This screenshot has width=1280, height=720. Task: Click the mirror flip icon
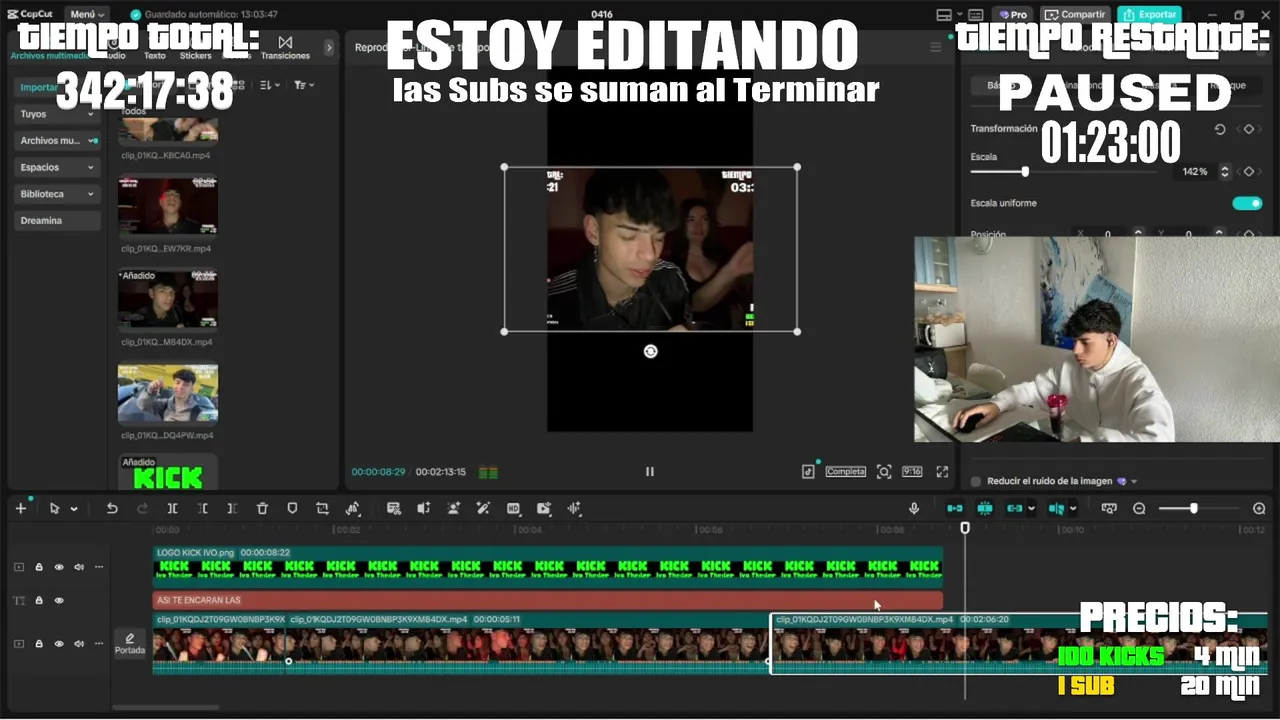[x=353, y=508]
